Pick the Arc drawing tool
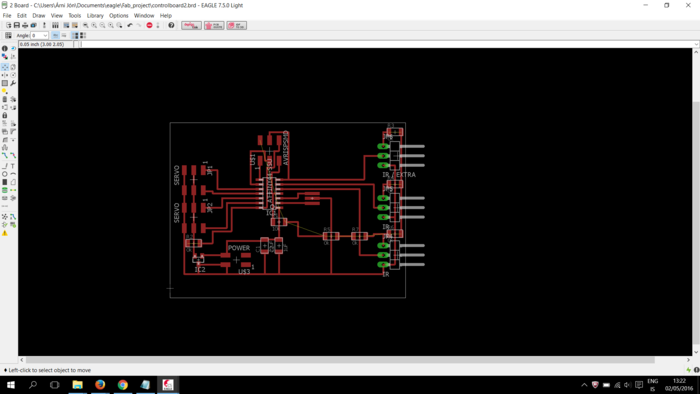The height and width of the screenshot is (394, 700). tap(13, 174)
